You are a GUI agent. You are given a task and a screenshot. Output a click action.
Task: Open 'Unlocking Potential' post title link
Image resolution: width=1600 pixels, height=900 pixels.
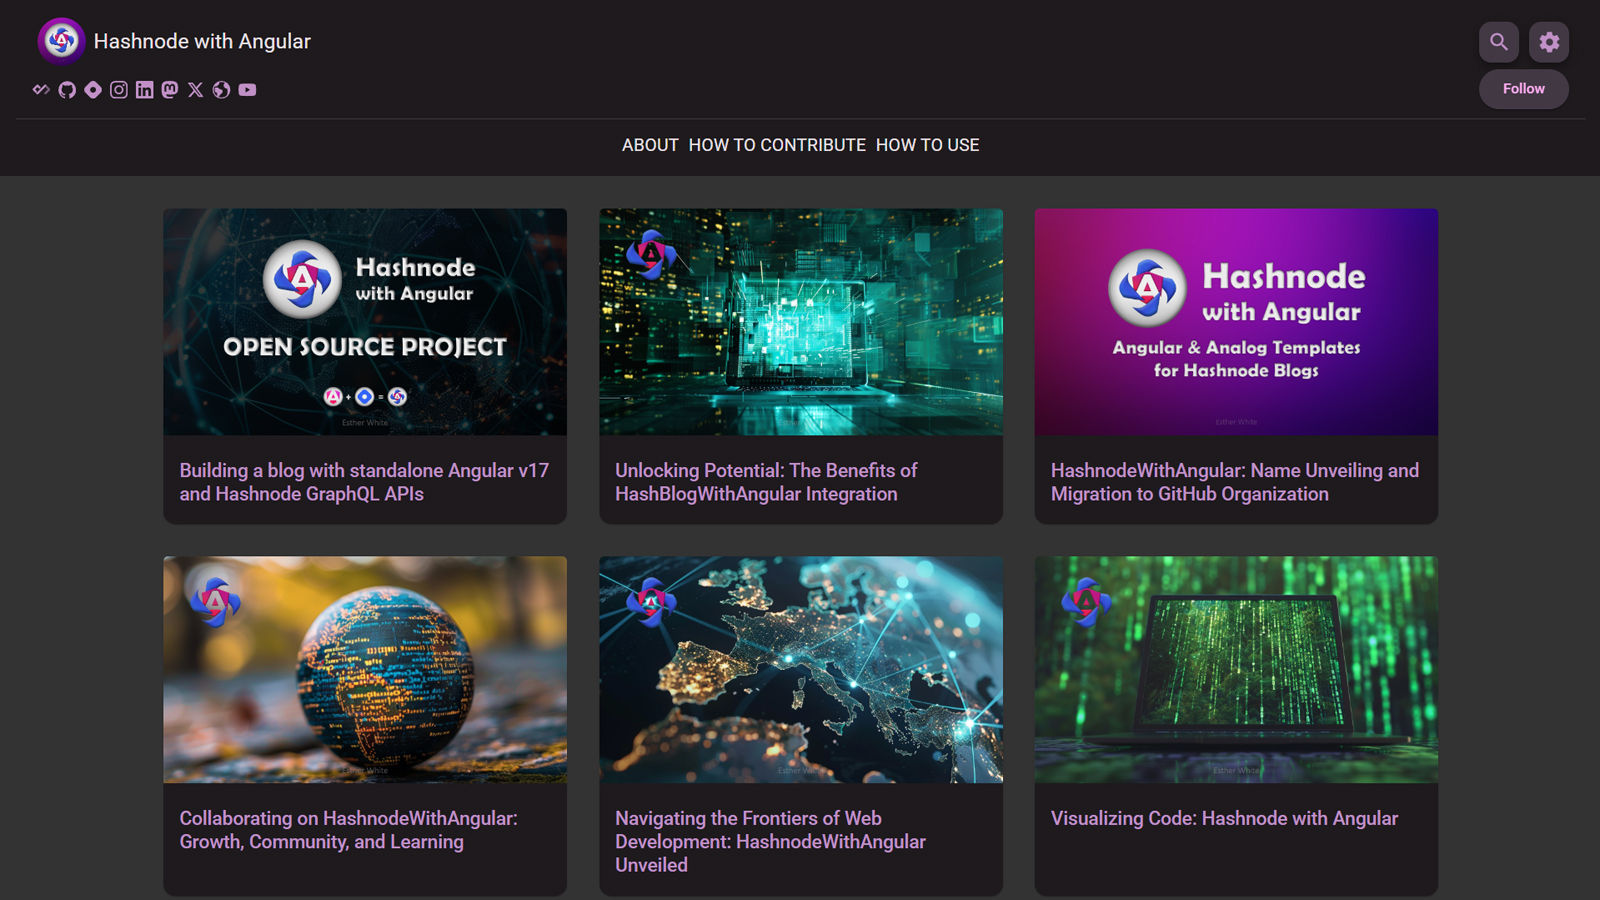click(x=766, y=482)
